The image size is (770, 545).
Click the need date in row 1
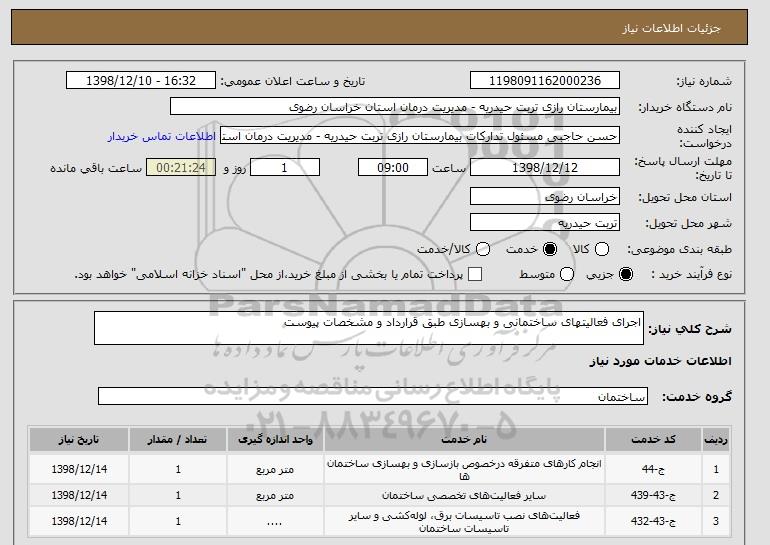79,469
